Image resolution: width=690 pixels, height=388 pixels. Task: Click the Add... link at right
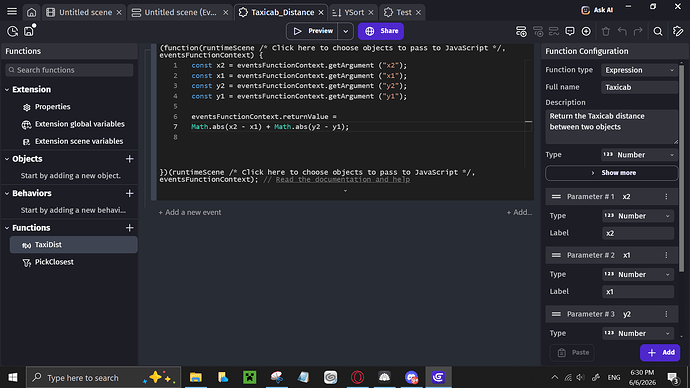tap(519, 212)
